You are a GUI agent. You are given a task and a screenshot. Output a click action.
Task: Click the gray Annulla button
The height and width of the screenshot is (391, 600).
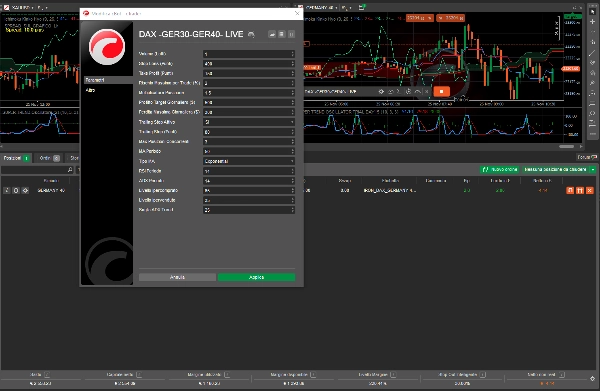pos(177,277)
